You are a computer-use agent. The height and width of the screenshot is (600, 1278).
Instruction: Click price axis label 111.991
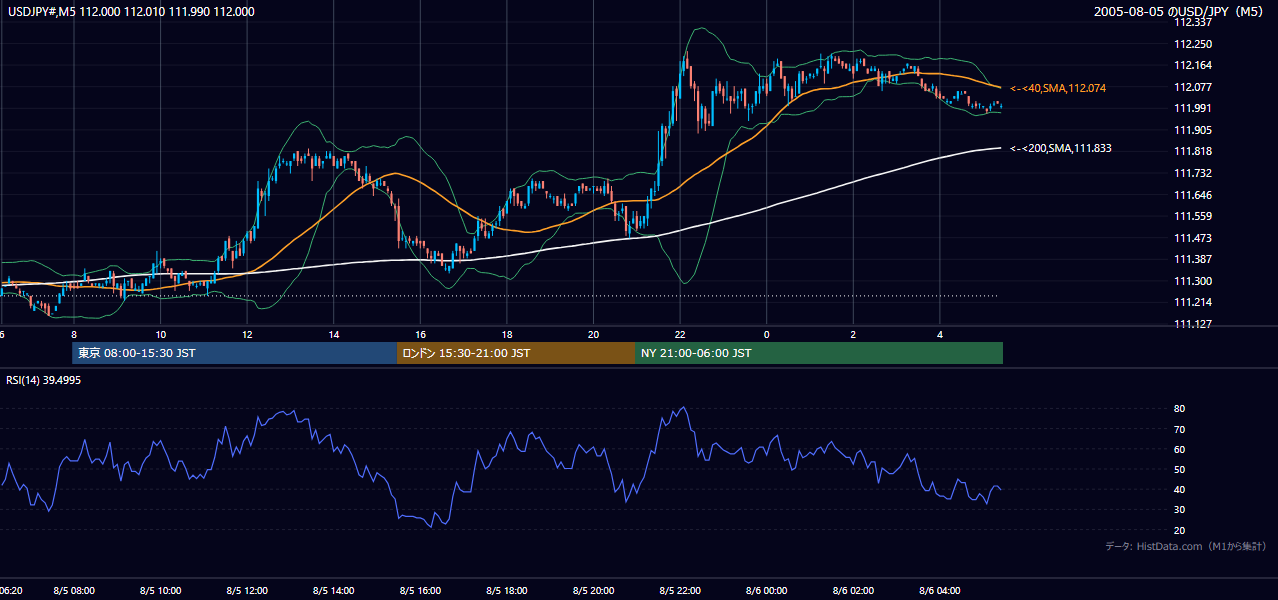coord(1194,109)
